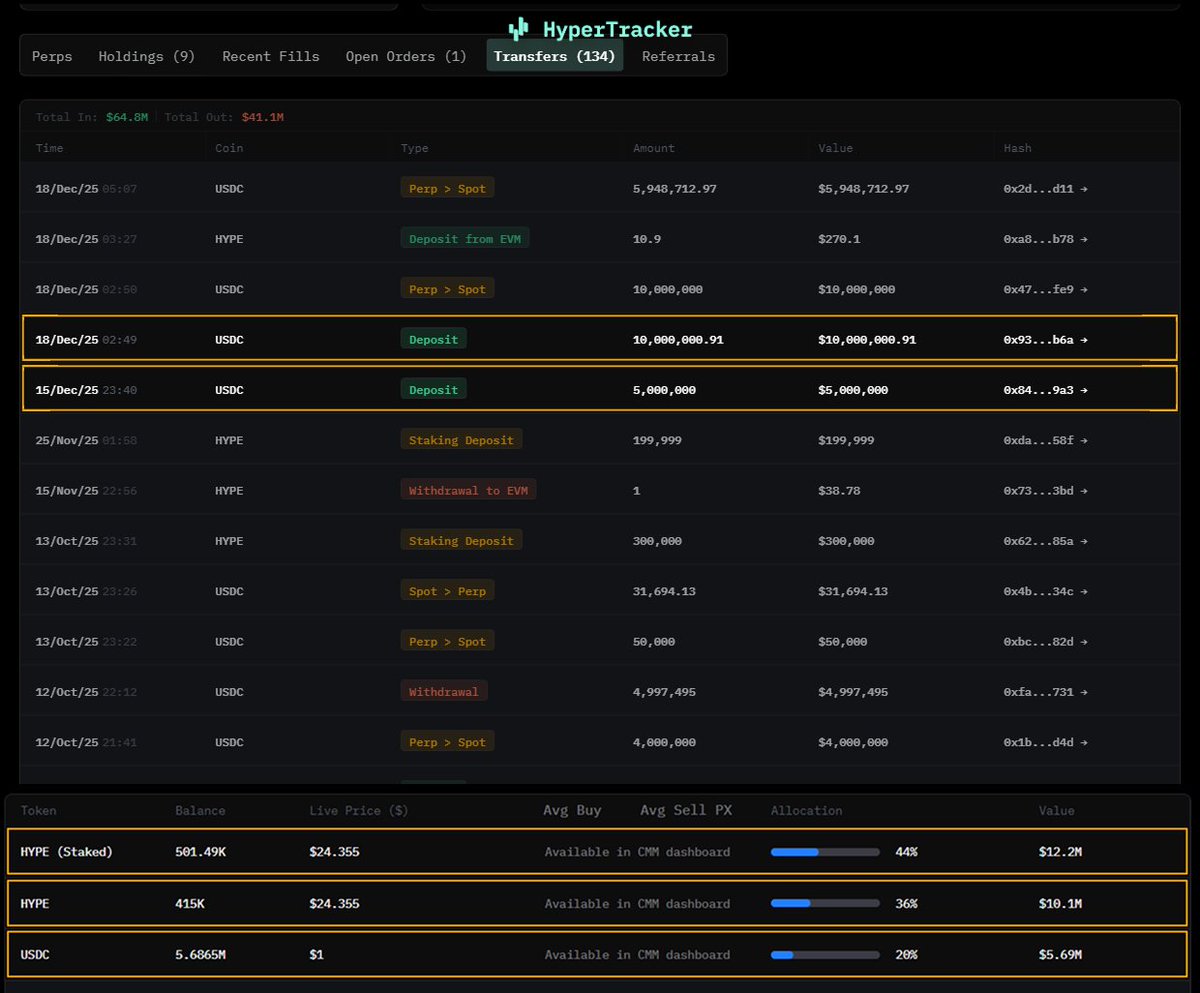
Task: Click the USDC allocation progress bar
Action: 825,955
